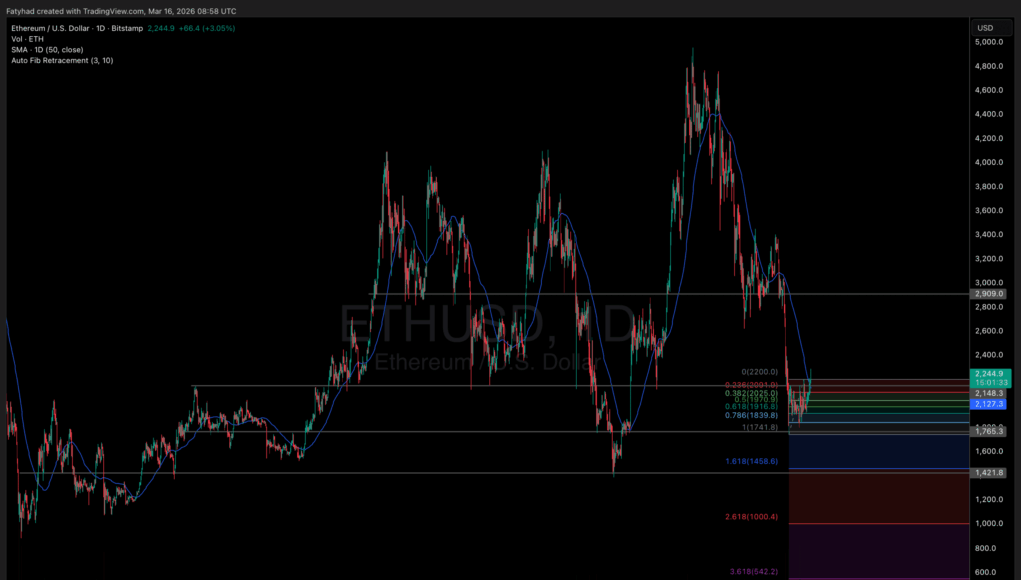Click the red Fib extension zone fill
Viewport: 1021px width, 580px height.
click(x=878, y=496)
